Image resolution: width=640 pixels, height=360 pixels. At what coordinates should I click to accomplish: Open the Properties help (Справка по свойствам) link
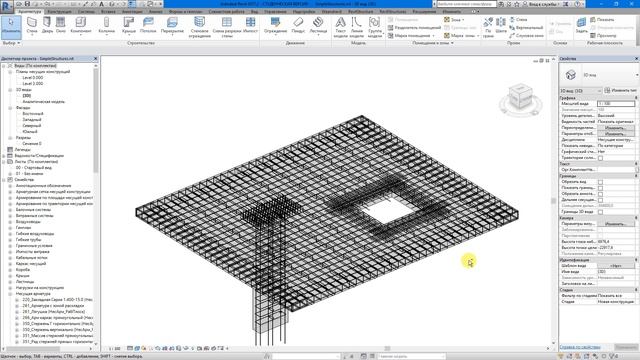[580, 347]
